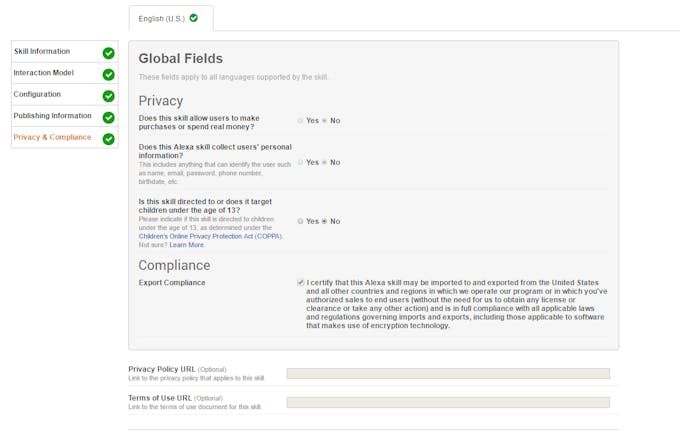Select No for children under 13 question

tap(324, 221)
